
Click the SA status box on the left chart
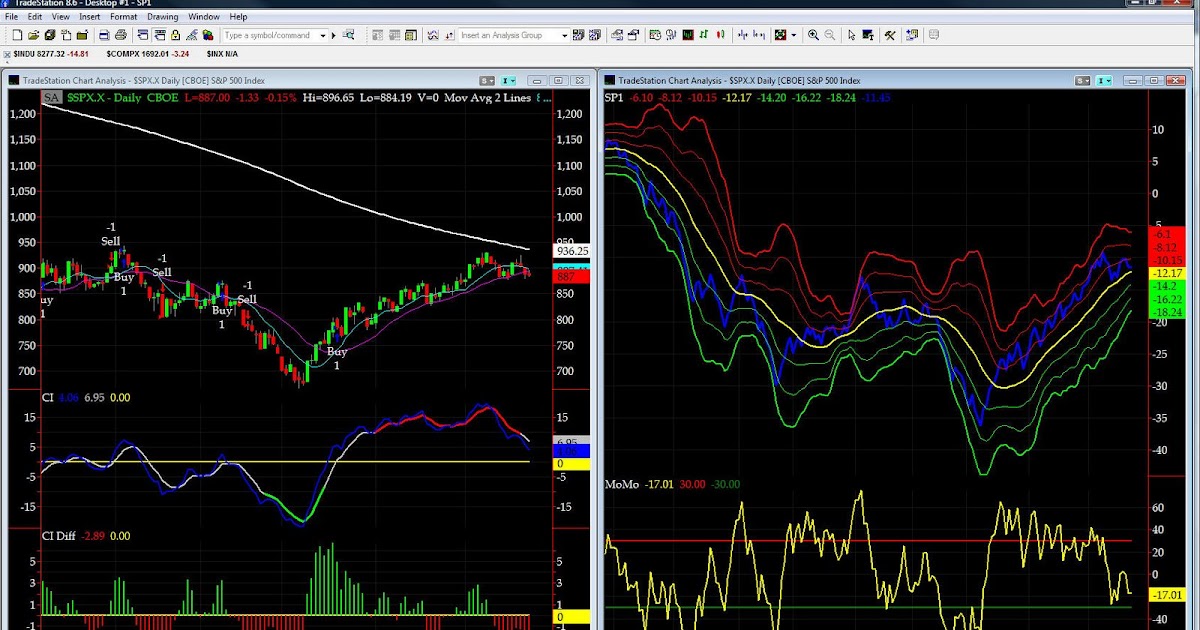click(52, 98)
